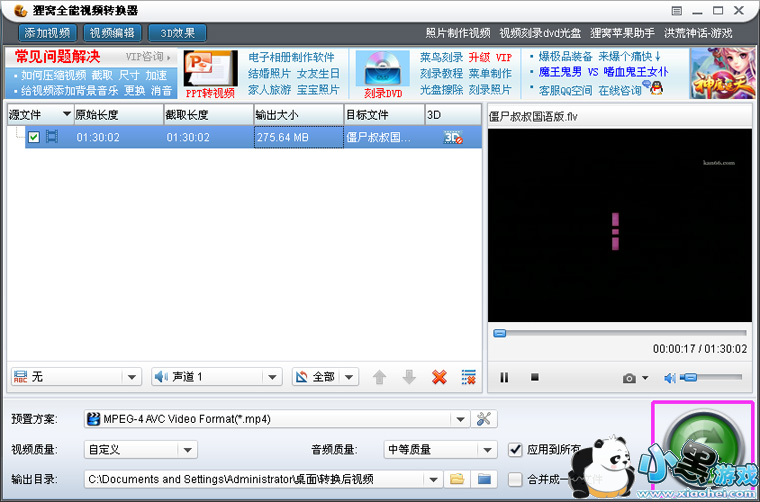Open the 神魔 game advertisement image
Image resolution: width=760 pixels, height=502 pixels.
723,73
